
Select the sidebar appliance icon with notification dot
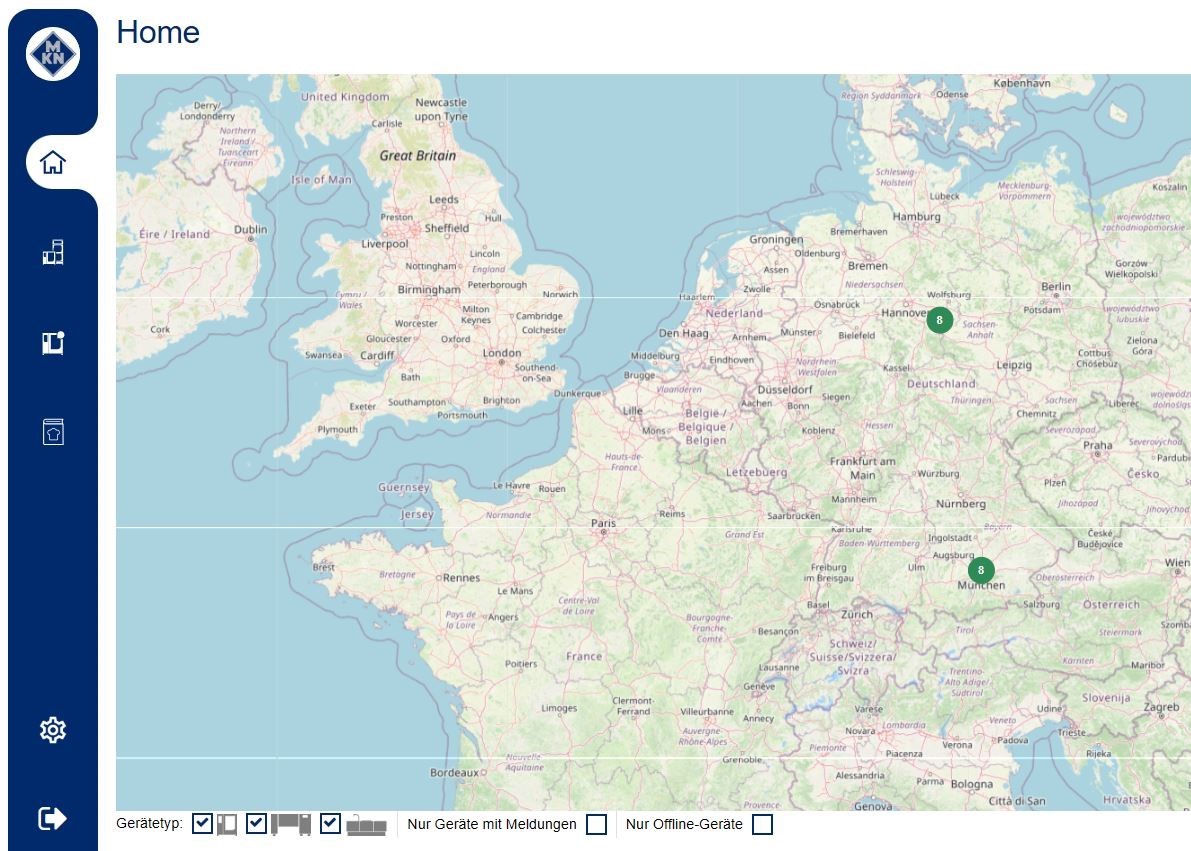click(x=53, y=342)
